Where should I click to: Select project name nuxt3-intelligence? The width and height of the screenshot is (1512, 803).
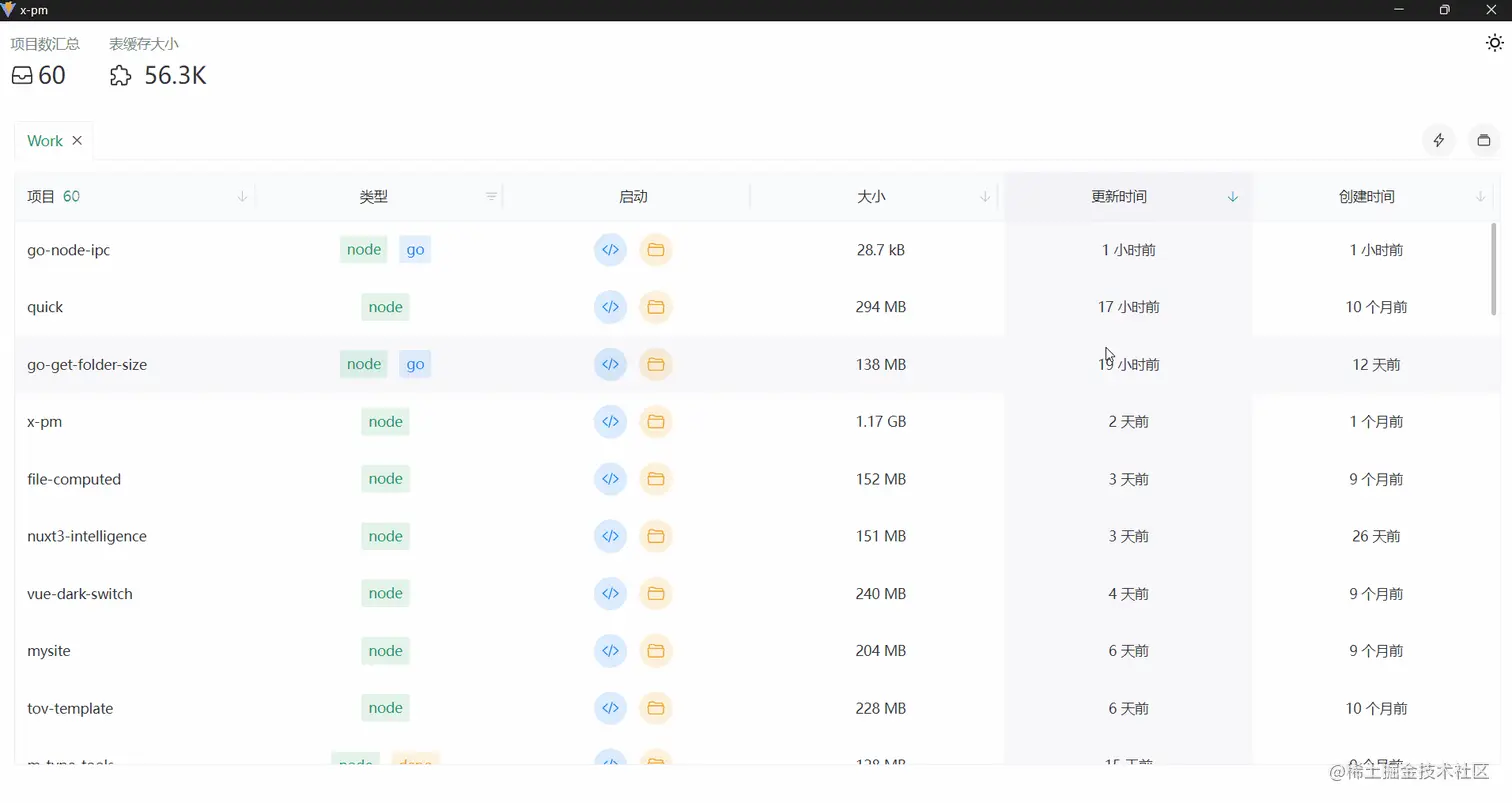pyautogui.click(x=87, y=536)
